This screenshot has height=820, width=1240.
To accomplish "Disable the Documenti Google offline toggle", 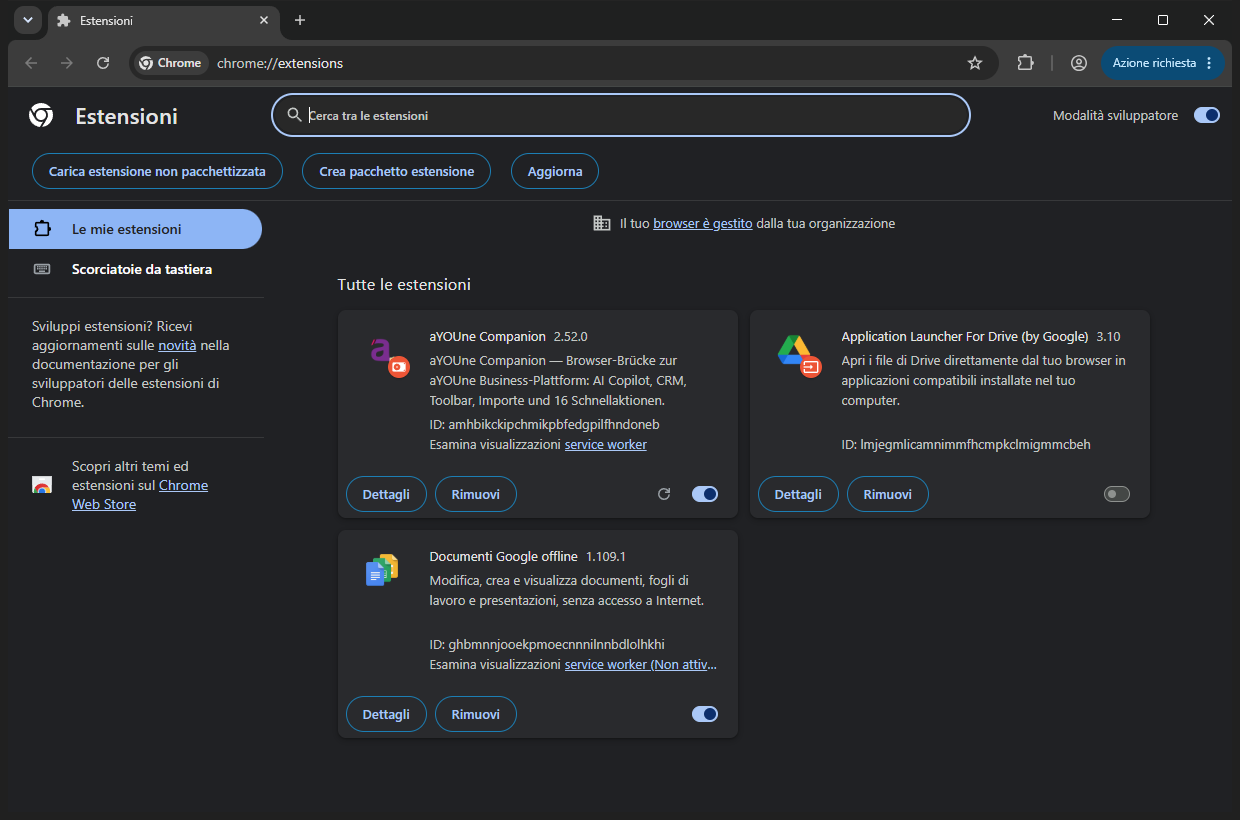I will point(705,714).
